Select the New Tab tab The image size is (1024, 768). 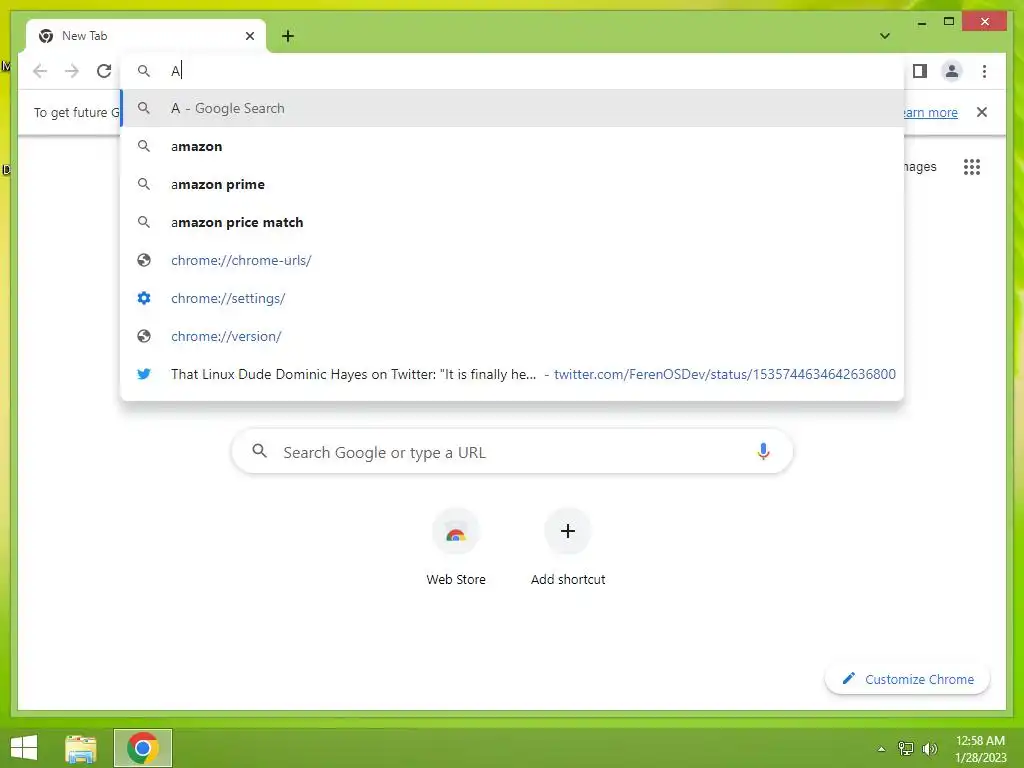146,36
